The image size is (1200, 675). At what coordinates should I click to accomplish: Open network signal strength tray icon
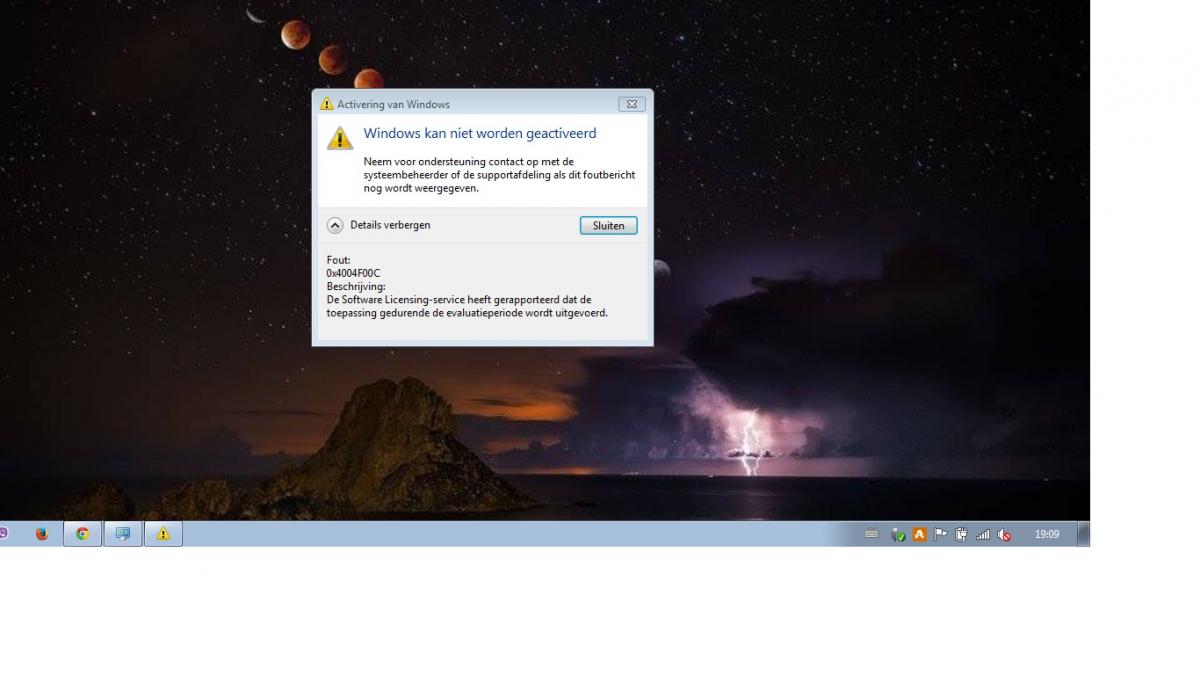coord(982,535)
